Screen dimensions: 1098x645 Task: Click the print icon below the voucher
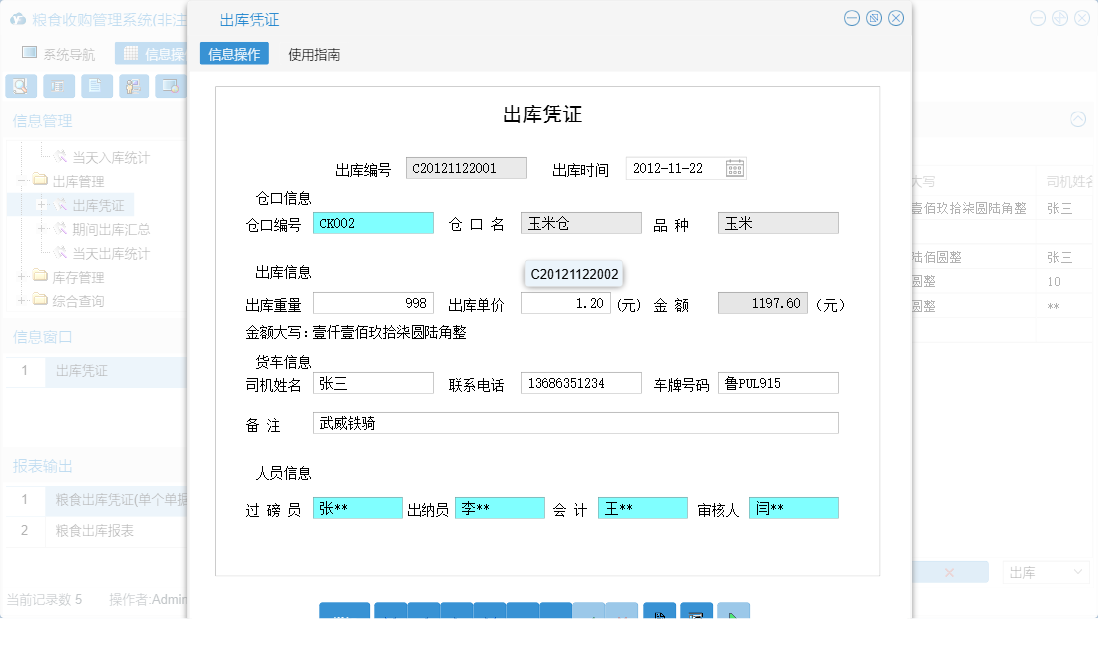coord(696,614)
